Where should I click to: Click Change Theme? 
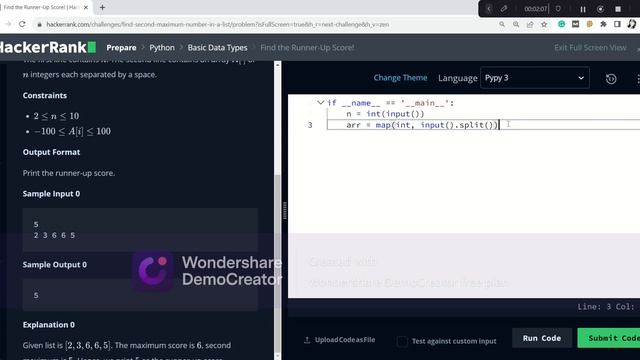click(x=400, y=78)
